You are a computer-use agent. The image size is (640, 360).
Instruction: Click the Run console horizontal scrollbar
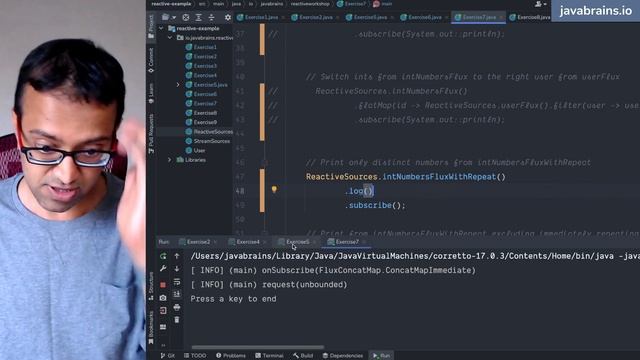click(258, 347)
